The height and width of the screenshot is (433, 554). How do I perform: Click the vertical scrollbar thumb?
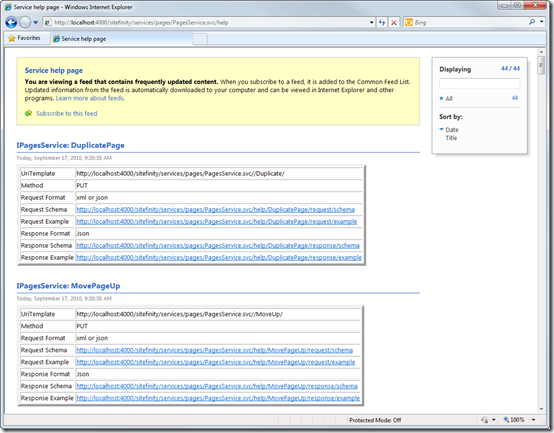[541, 65]
